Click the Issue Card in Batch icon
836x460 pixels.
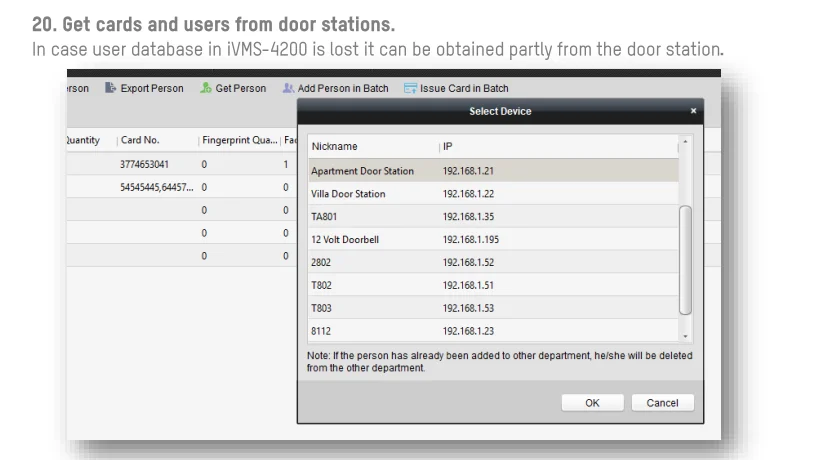coord(410,88)
